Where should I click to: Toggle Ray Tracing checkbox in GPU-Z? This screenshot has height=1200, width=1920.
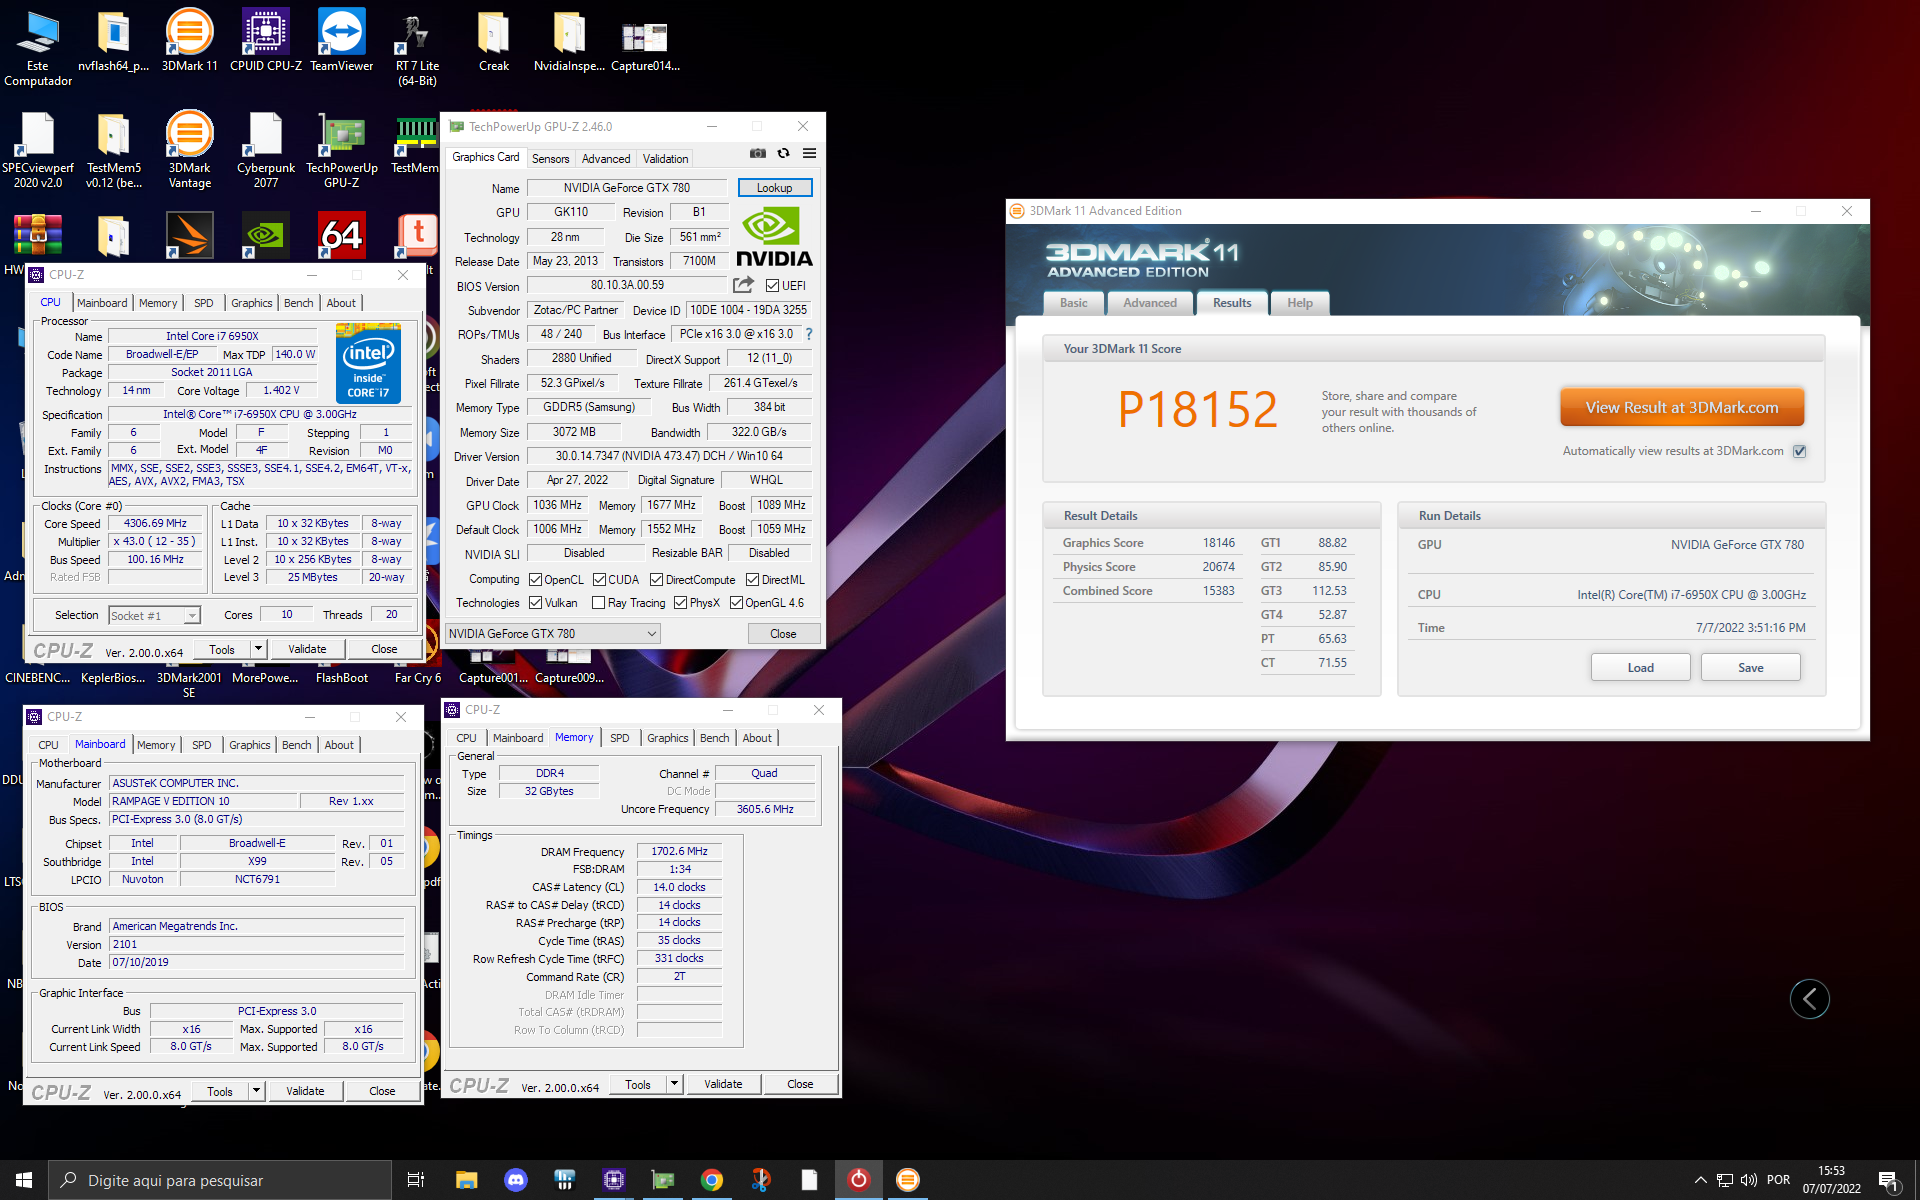[599, 603]
